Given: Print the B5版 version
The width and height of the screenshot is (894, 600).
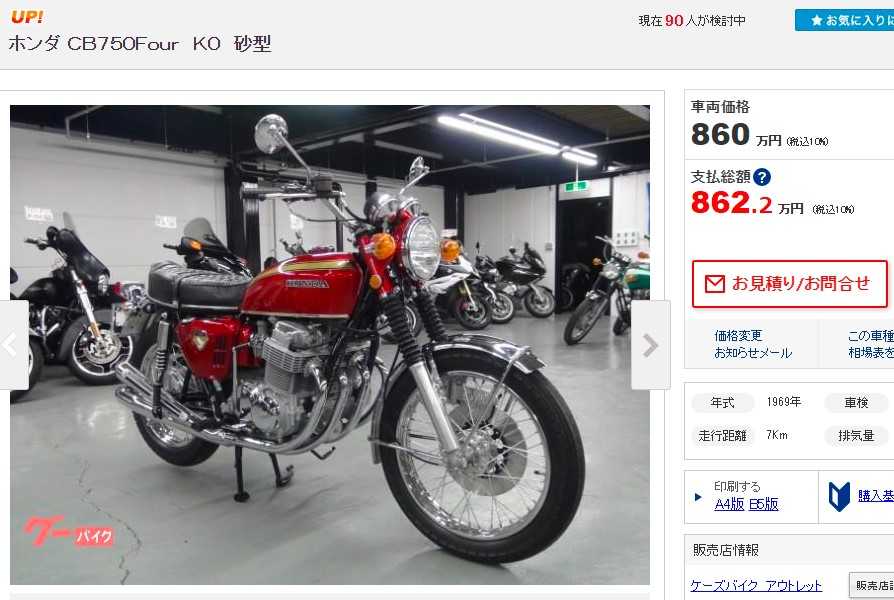Looking at the screenshot, I should coord(763,504).
